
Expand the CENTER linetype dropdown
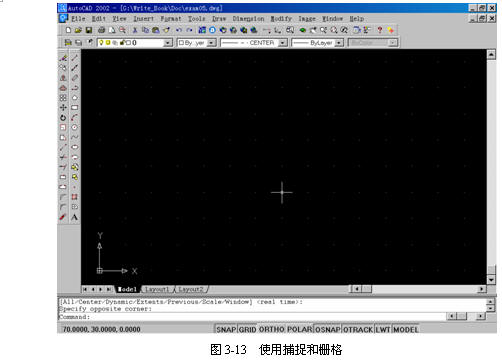point(254,43)
